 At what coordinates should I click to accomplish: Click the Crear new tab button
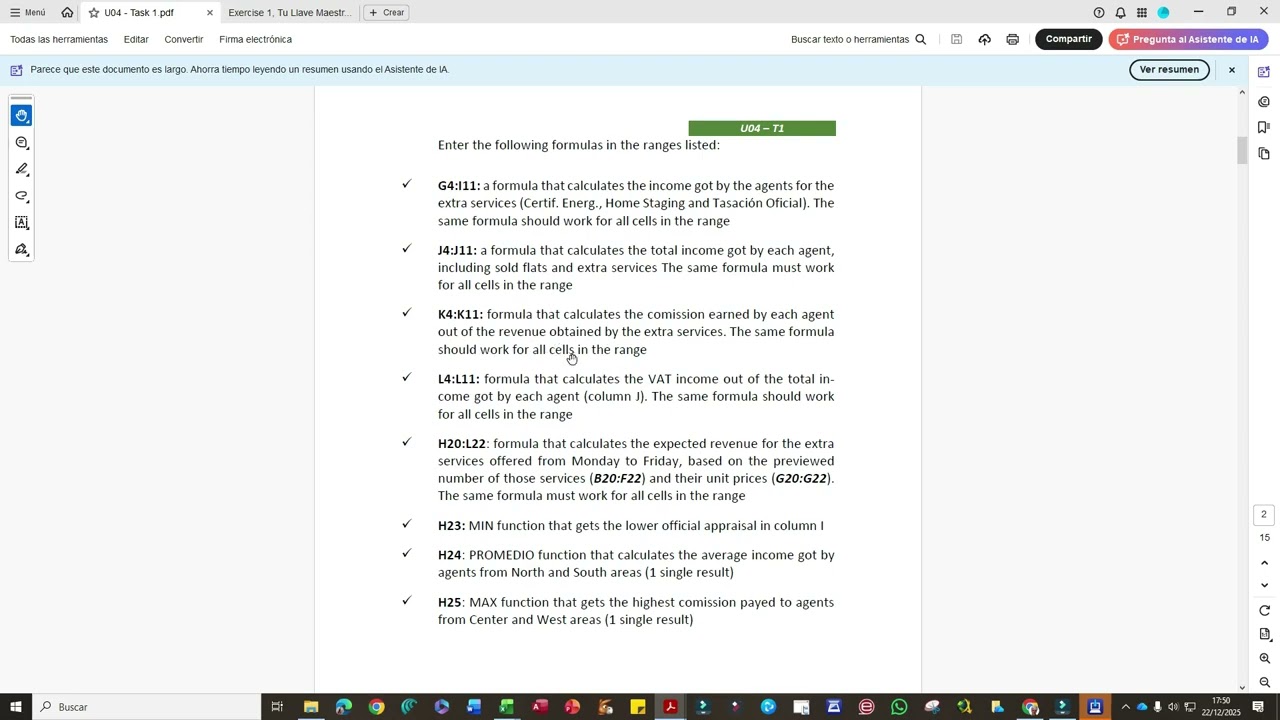tap(386, 12)
